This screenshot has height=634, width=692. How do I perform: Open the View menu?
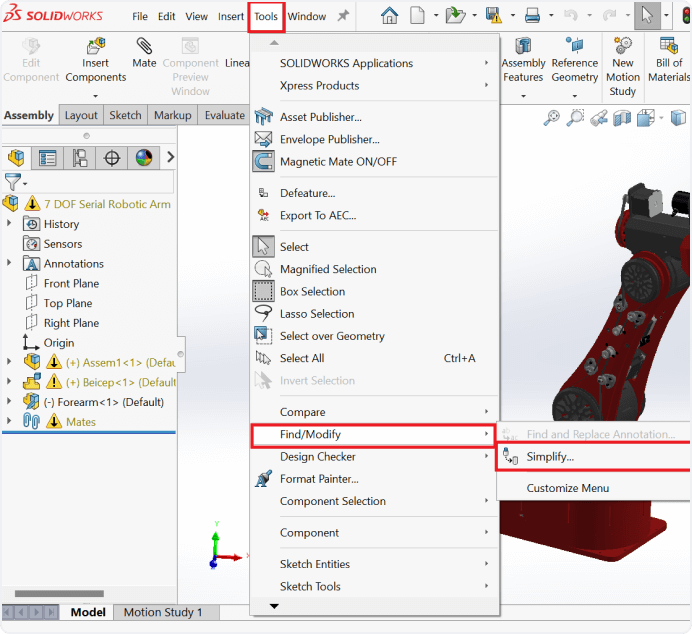196,16
